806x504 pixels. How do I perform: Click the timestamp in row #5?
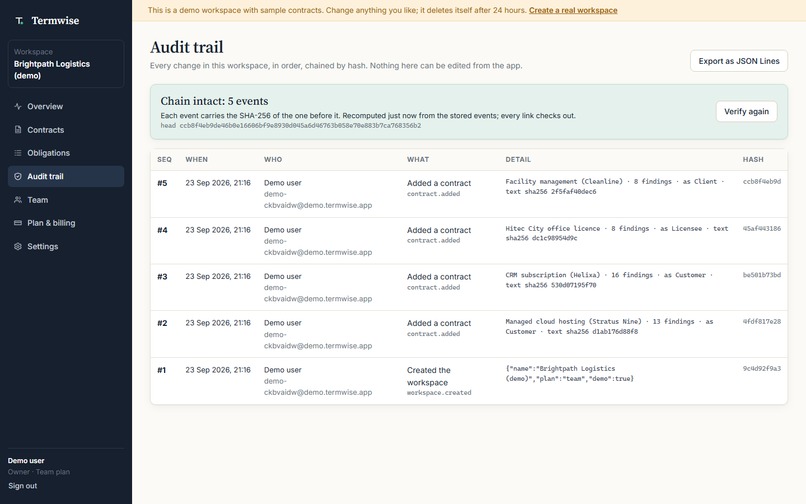(x=218, y=183)
